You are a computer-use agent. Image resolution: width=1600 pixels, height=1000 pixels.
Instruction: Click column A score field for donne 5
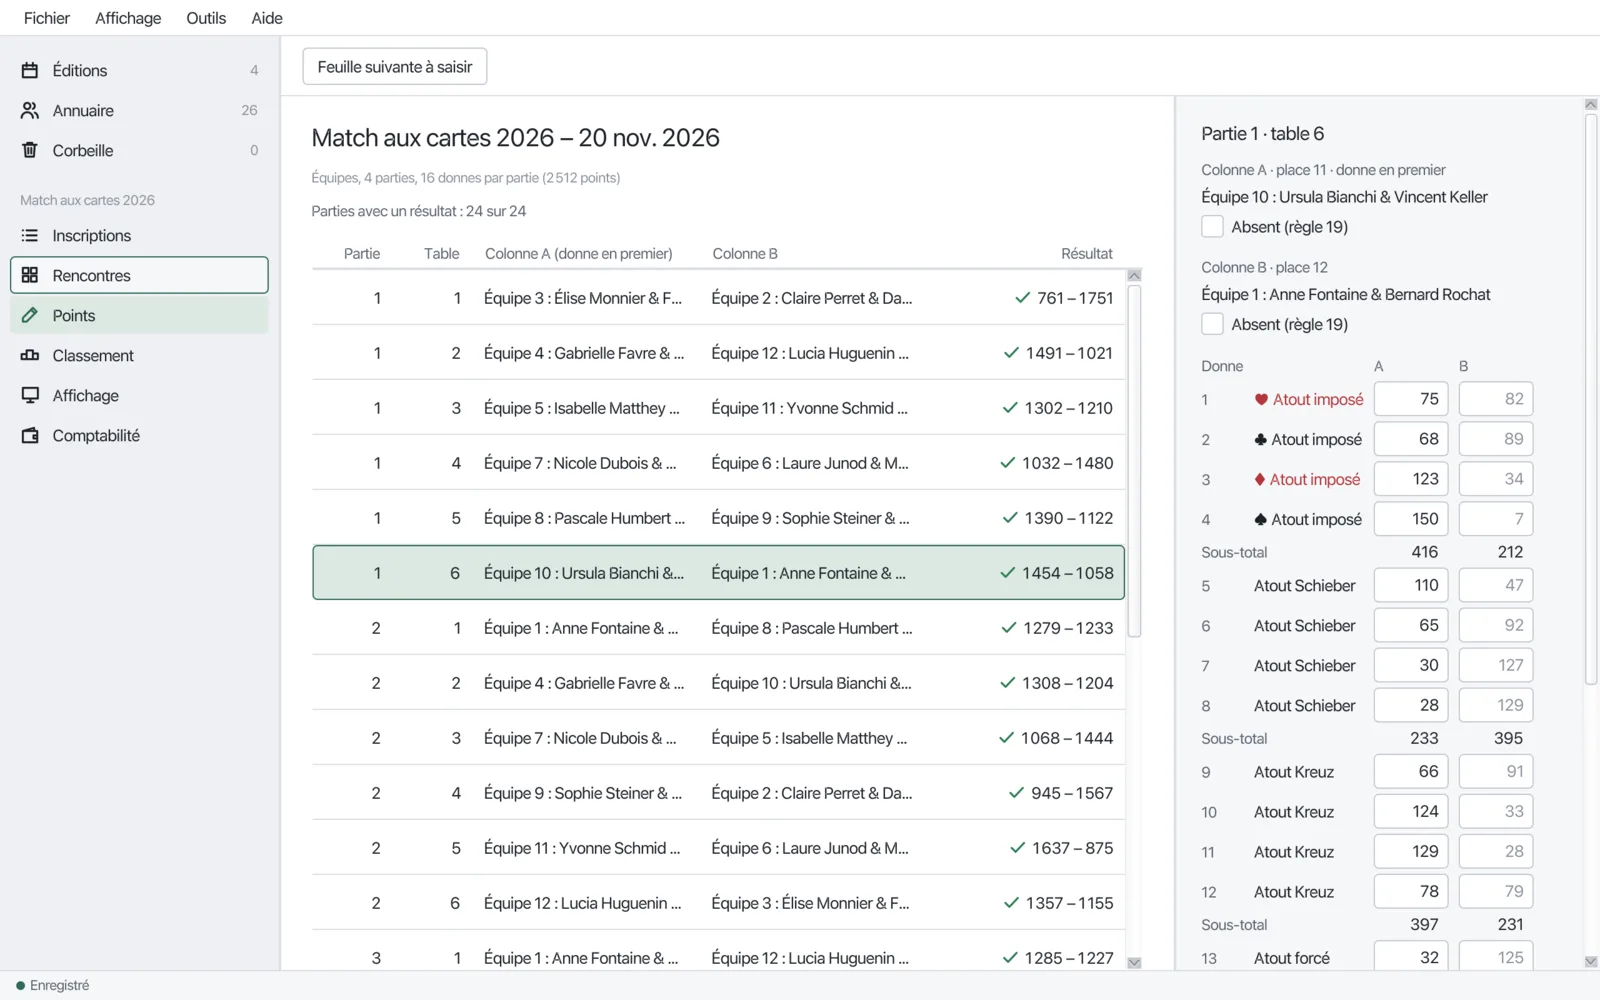(1411, 585)
